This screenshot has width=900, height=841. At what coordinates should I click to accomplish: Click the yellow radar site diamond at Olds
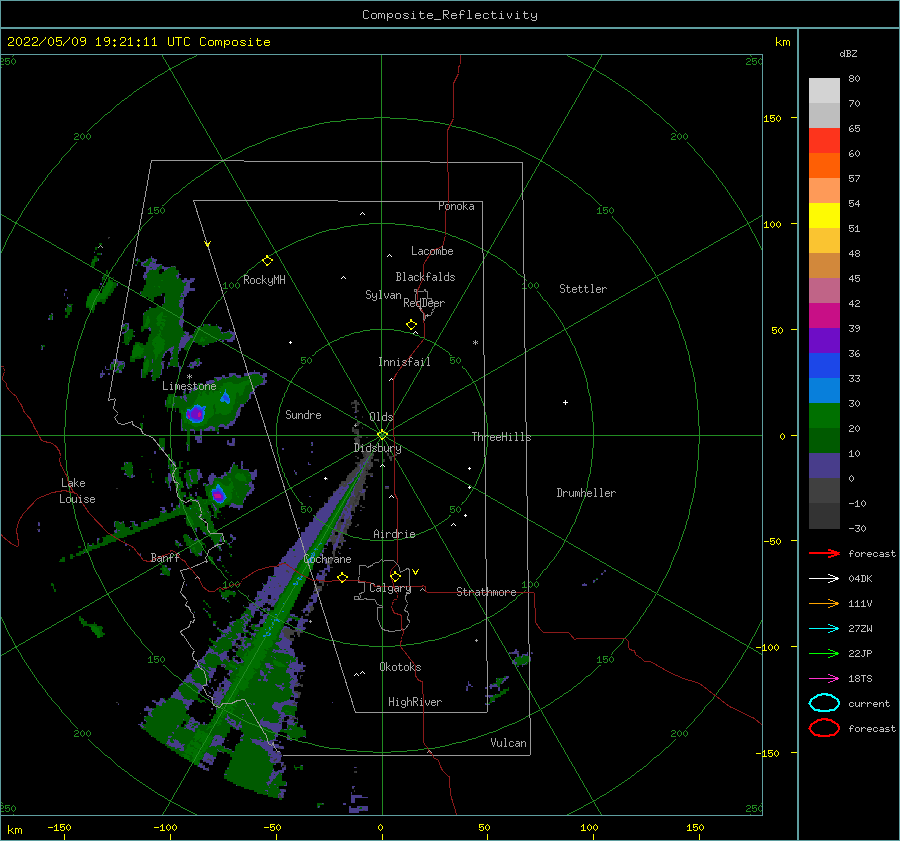click(x=382, y=435)
